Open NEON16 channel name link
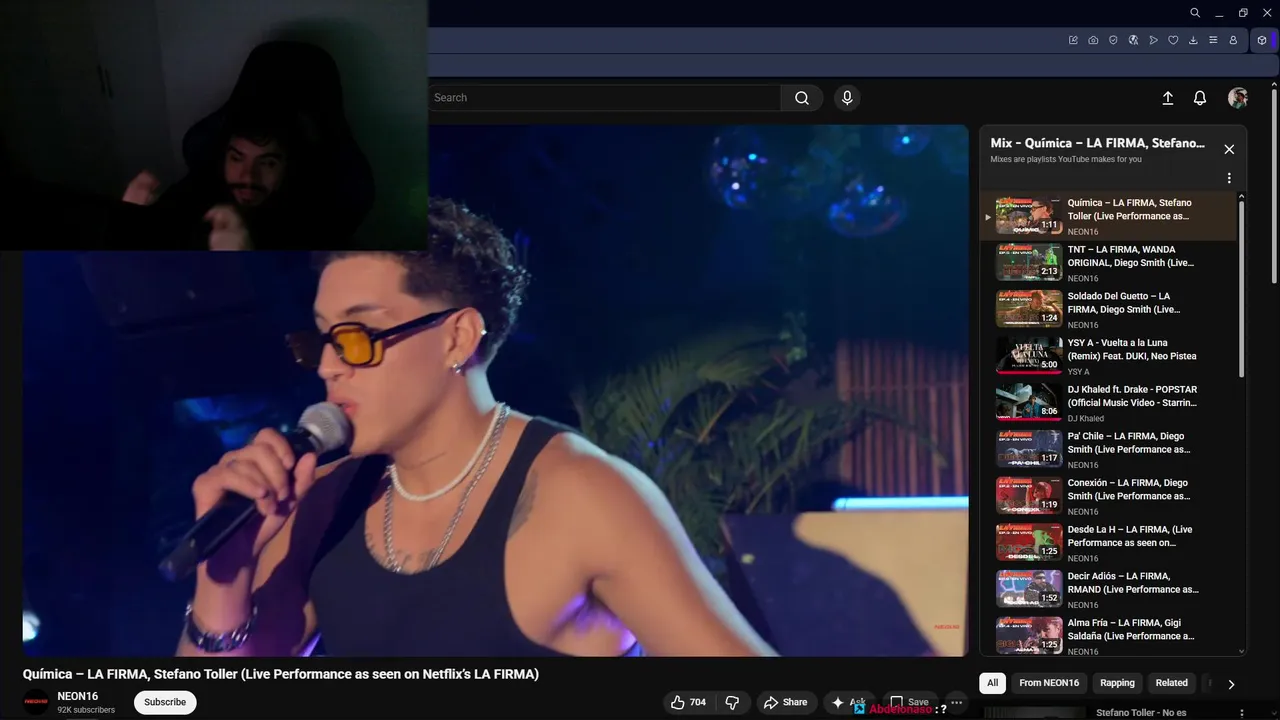This screenshot has width=1280, height=720. pos(78,696)
